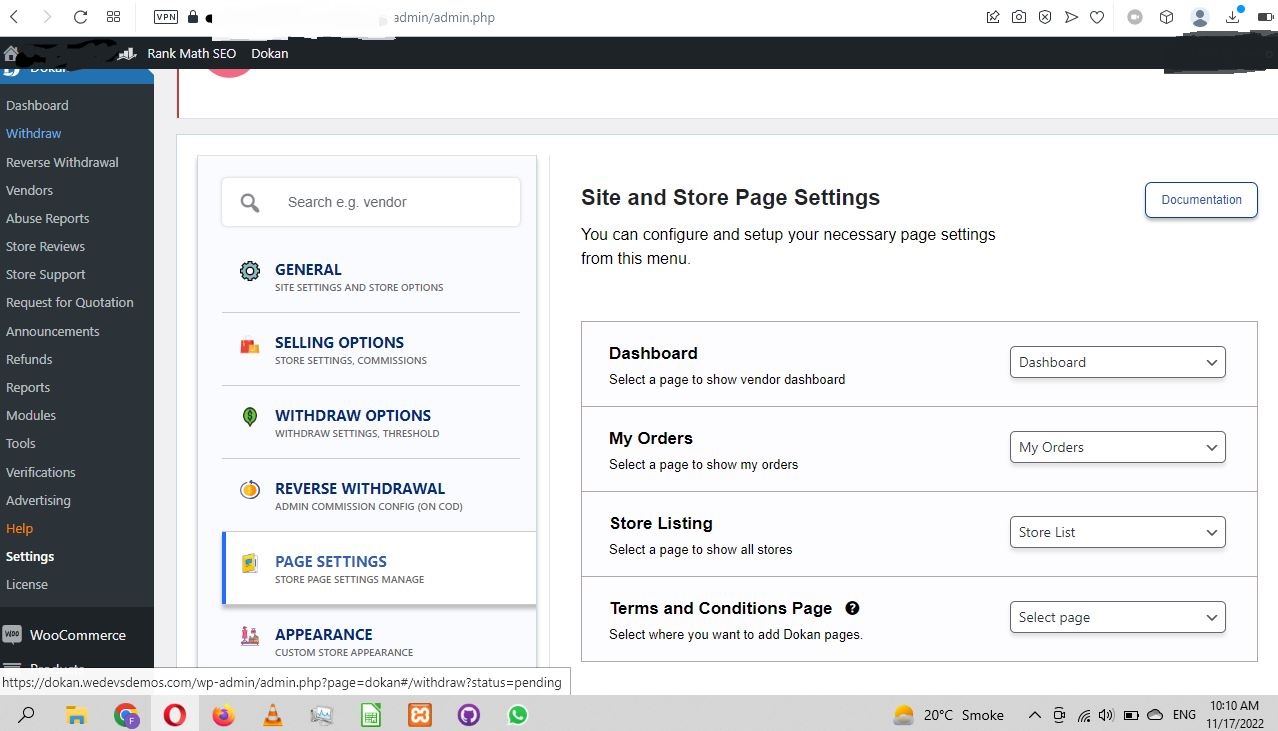Open the Dokan menu in the admin bar

point(269,53)
